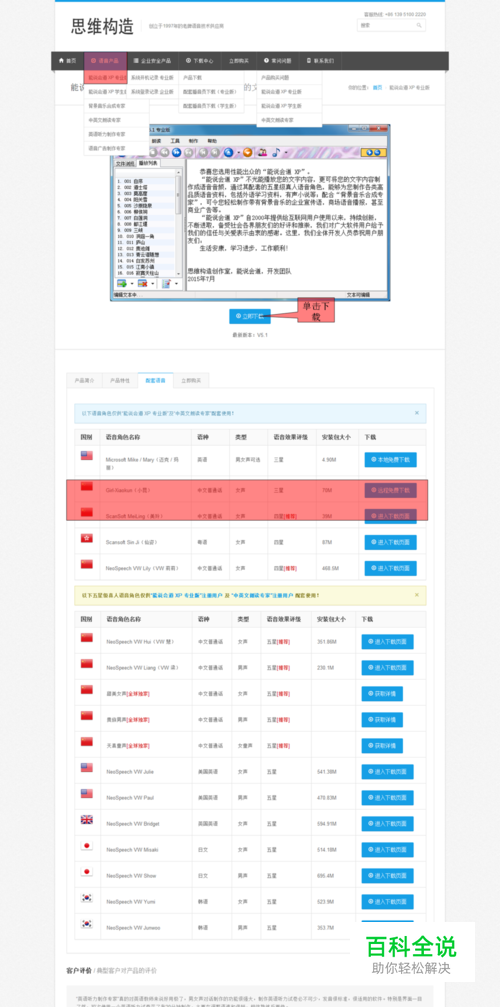The height and width of the screenshot is (1007, 500).
Task: Choose 中英文朗读专家 under 语音产品 dropdown
Action: (116, 120)
